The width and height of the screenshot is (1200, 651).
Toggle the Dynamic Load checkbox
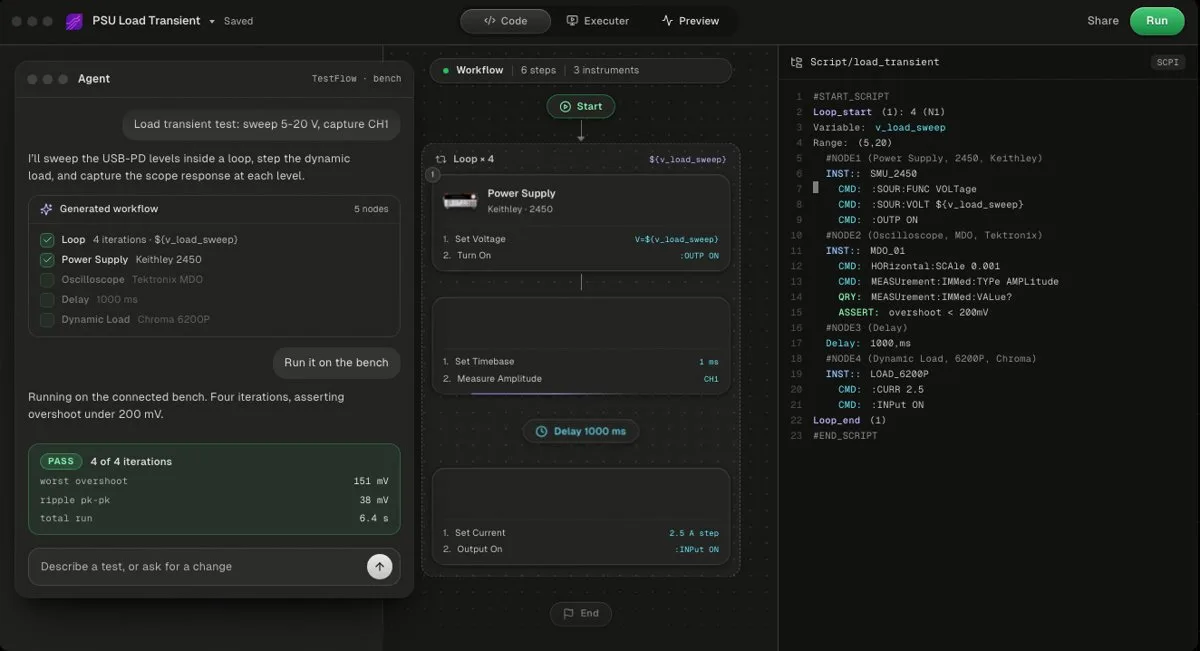47,320
